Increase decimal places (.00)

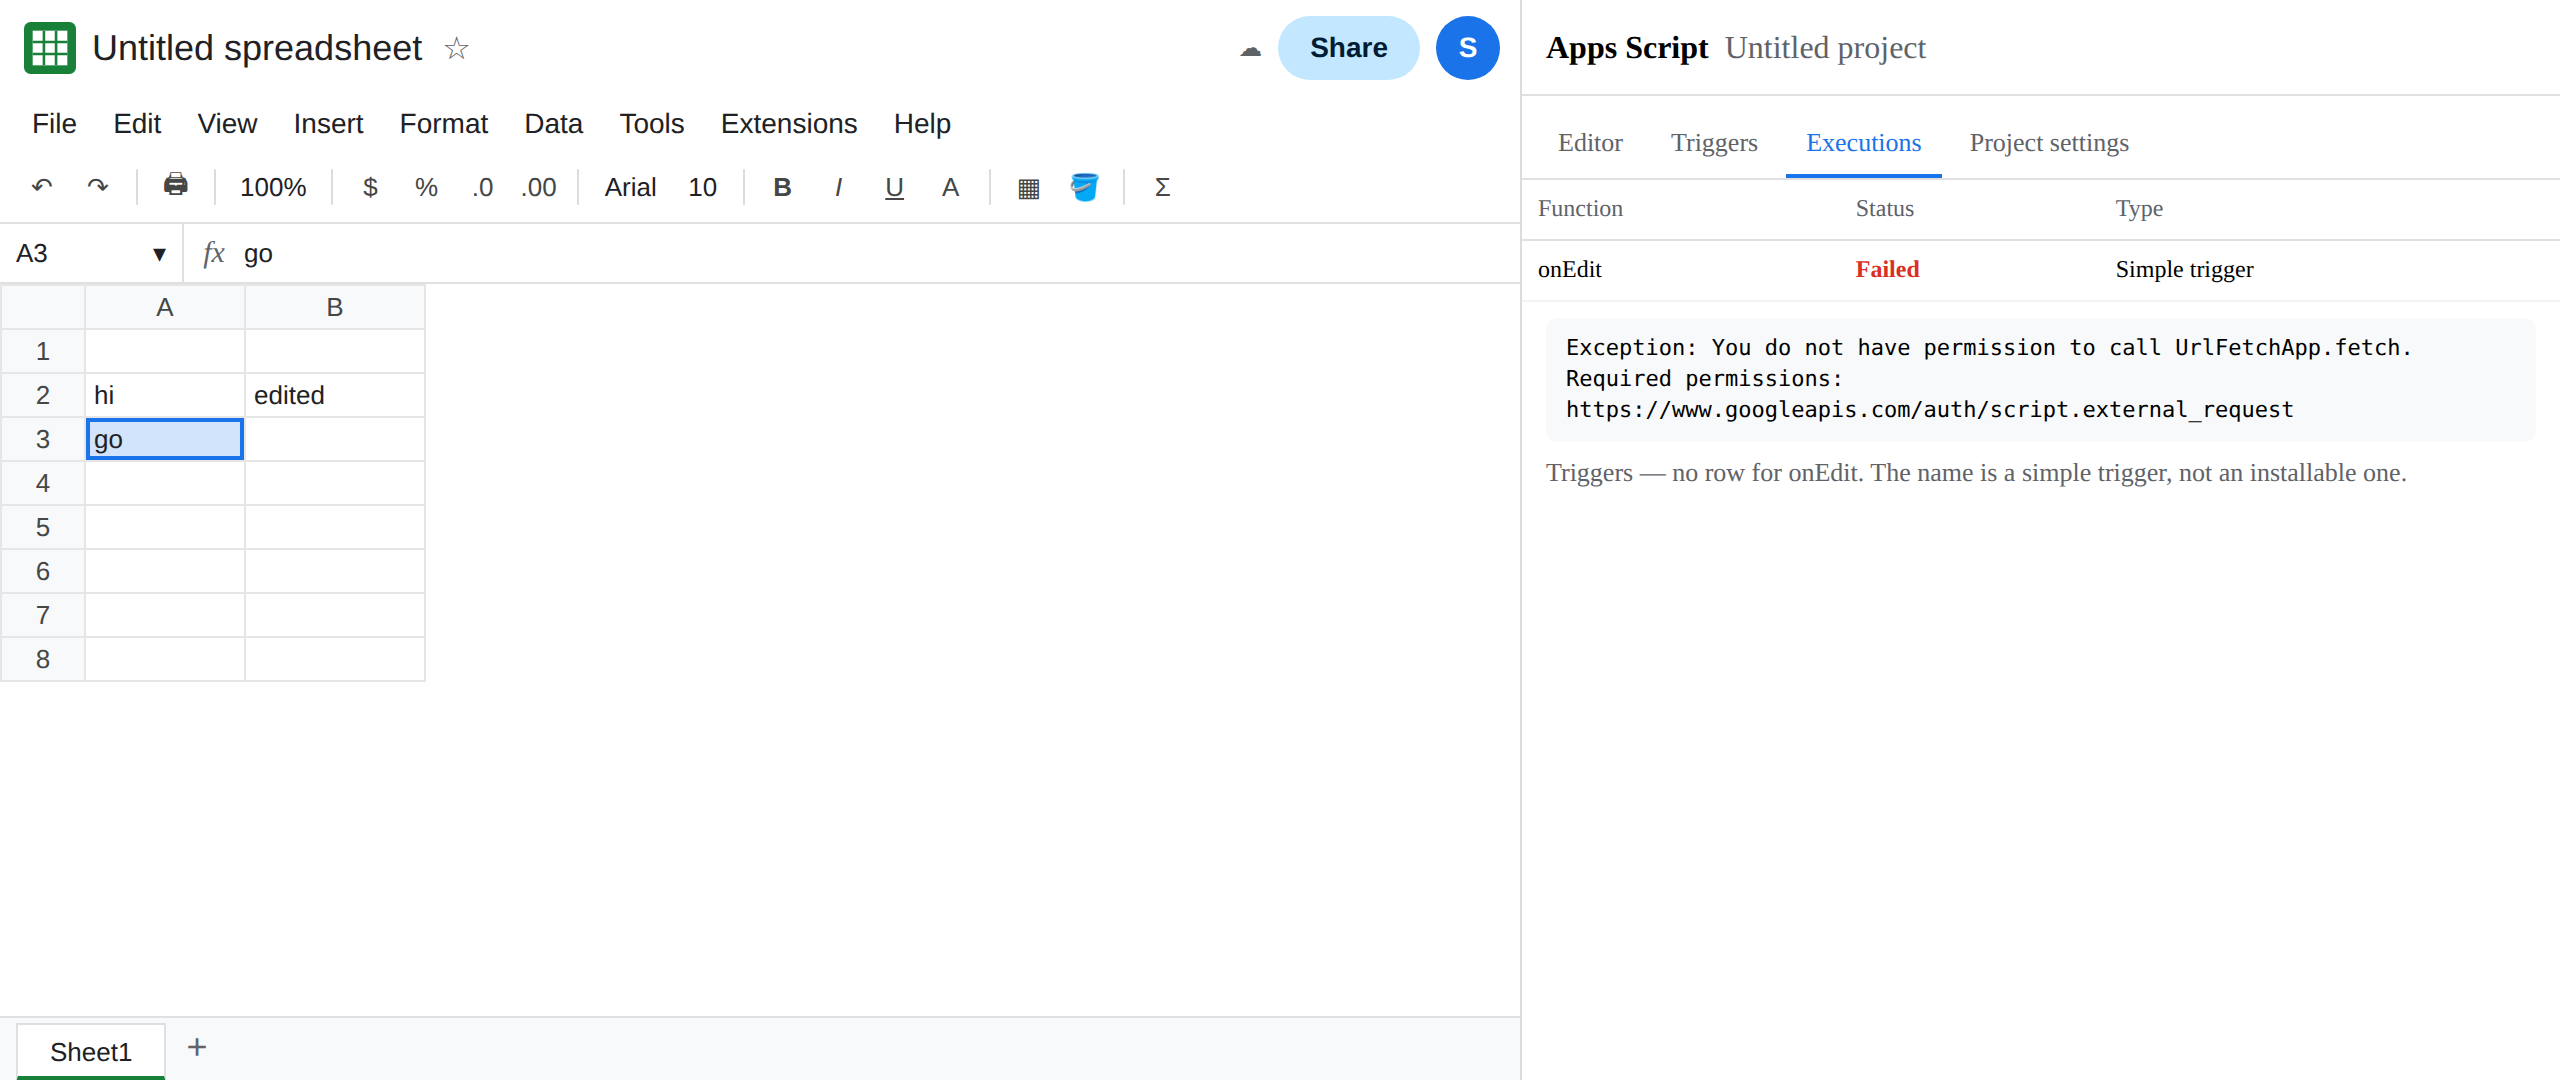point(539,187)
